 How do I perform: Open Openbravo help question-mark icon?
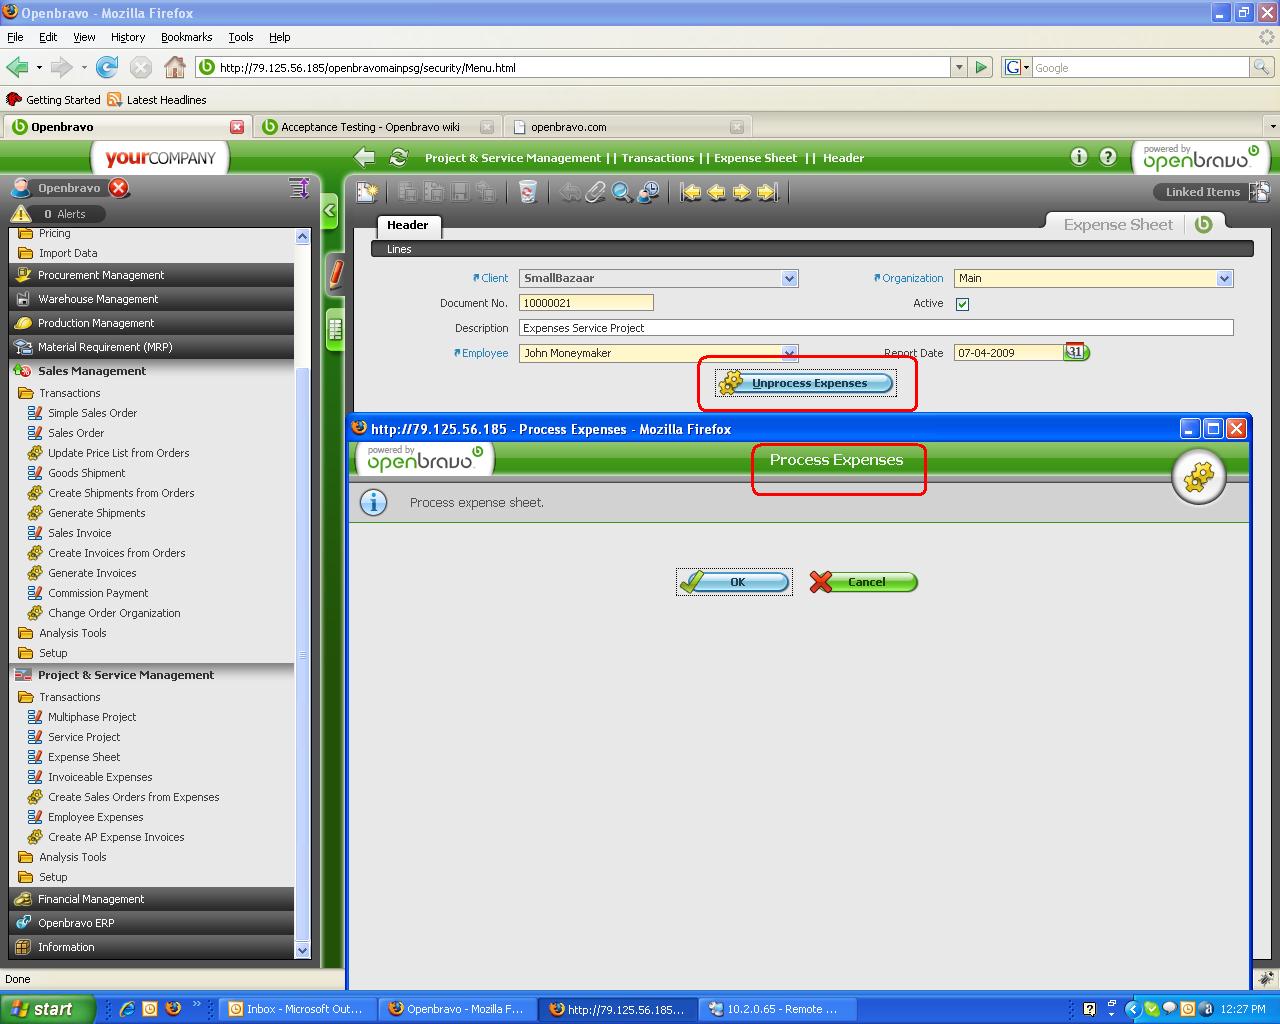pyautogui.click(x=1108, y=156)
